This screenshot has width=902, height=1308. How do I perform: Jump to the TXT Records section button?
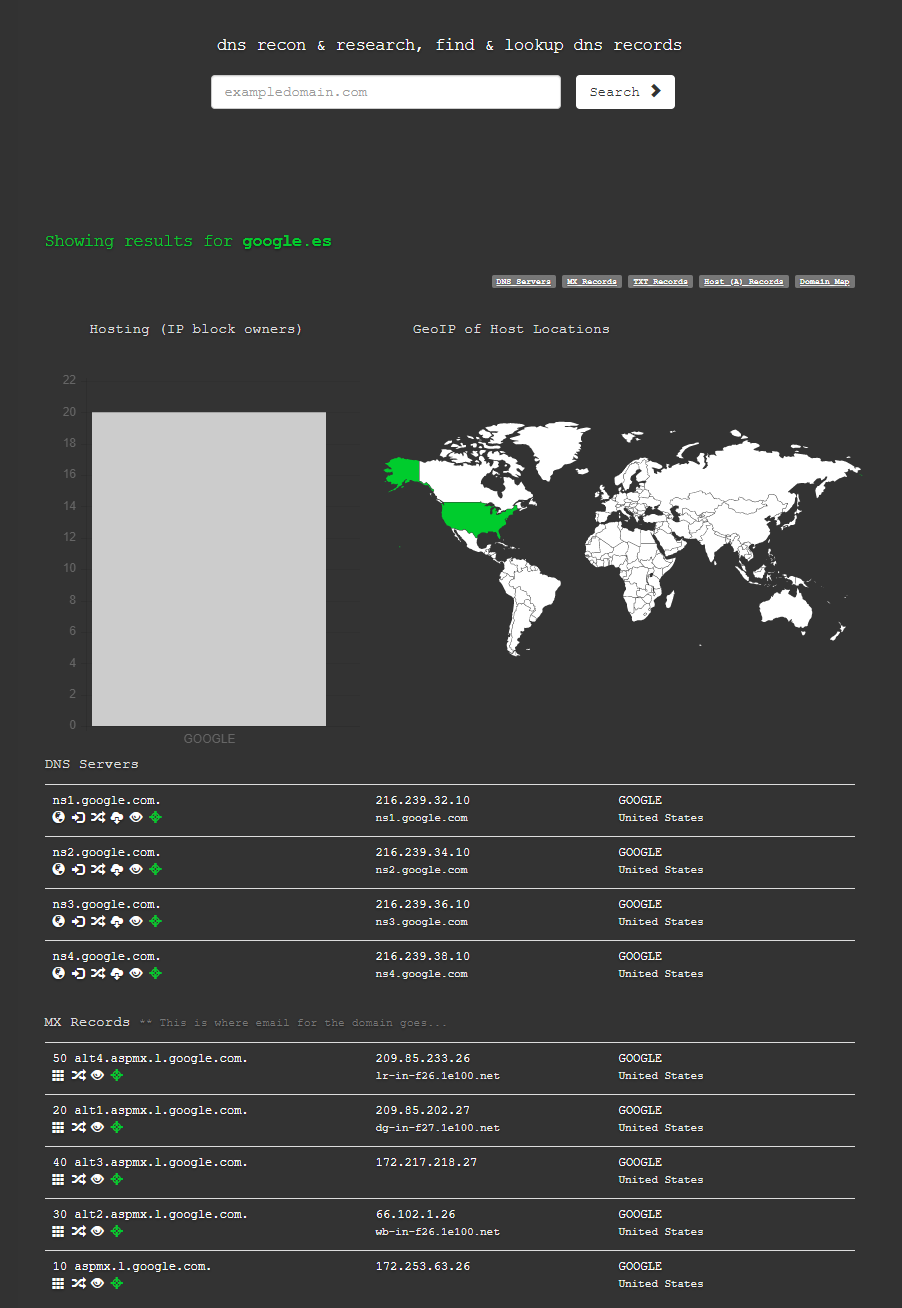click(660, 282)
